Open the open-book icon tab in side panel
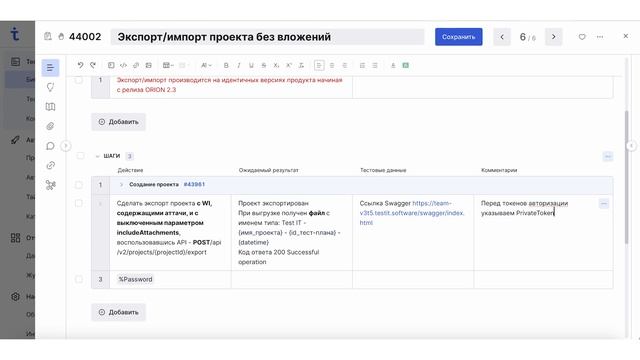 pyautogui.click(x=50, y=107)
